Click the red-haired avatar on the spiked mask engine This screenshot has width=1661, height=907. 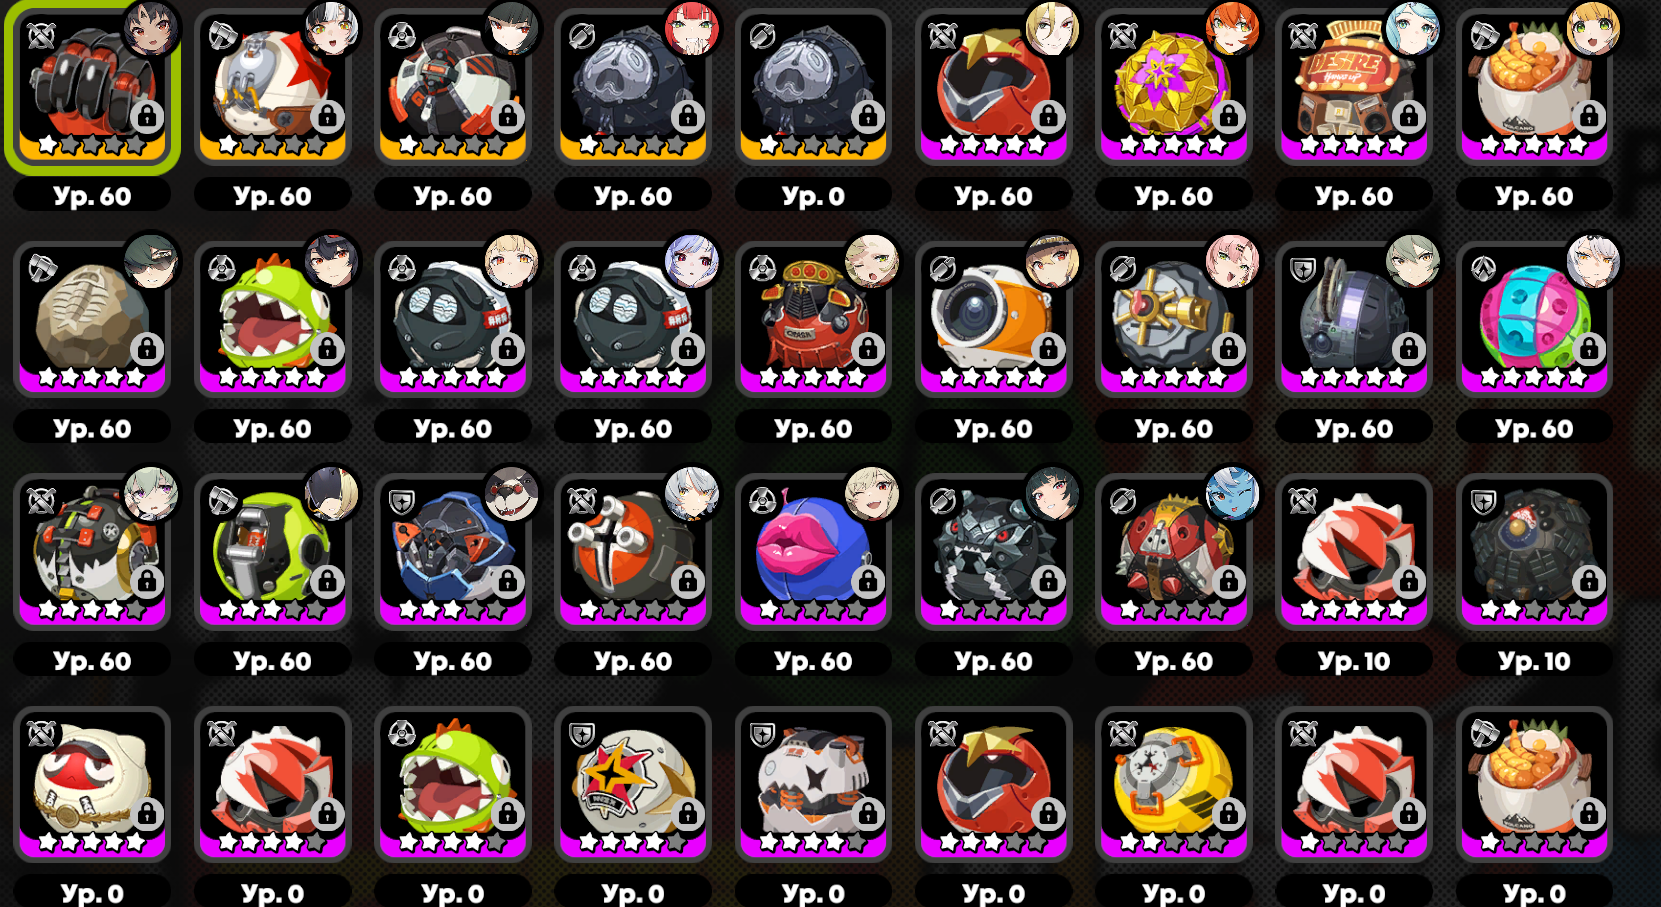(x=691, y=28)
